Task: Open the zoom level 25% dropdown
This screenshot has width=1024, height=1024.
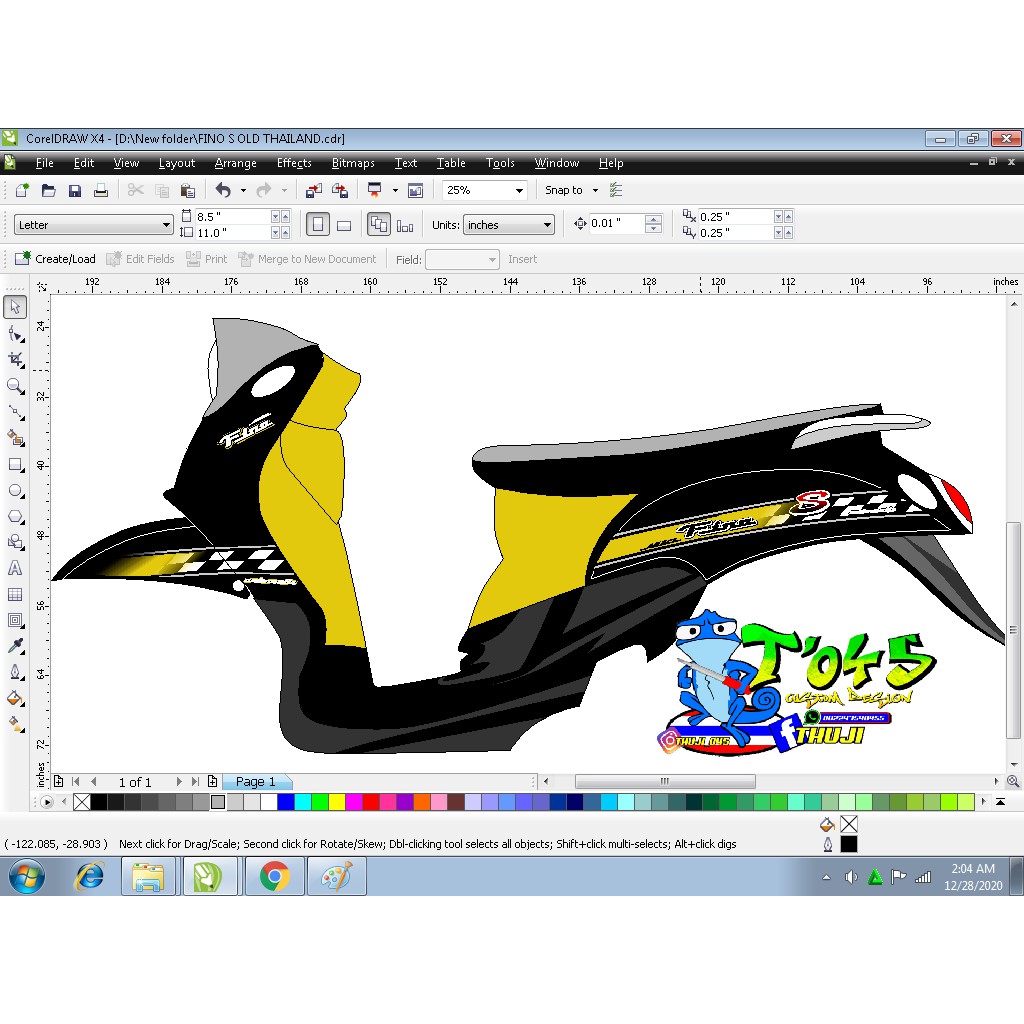Action: 519,191
